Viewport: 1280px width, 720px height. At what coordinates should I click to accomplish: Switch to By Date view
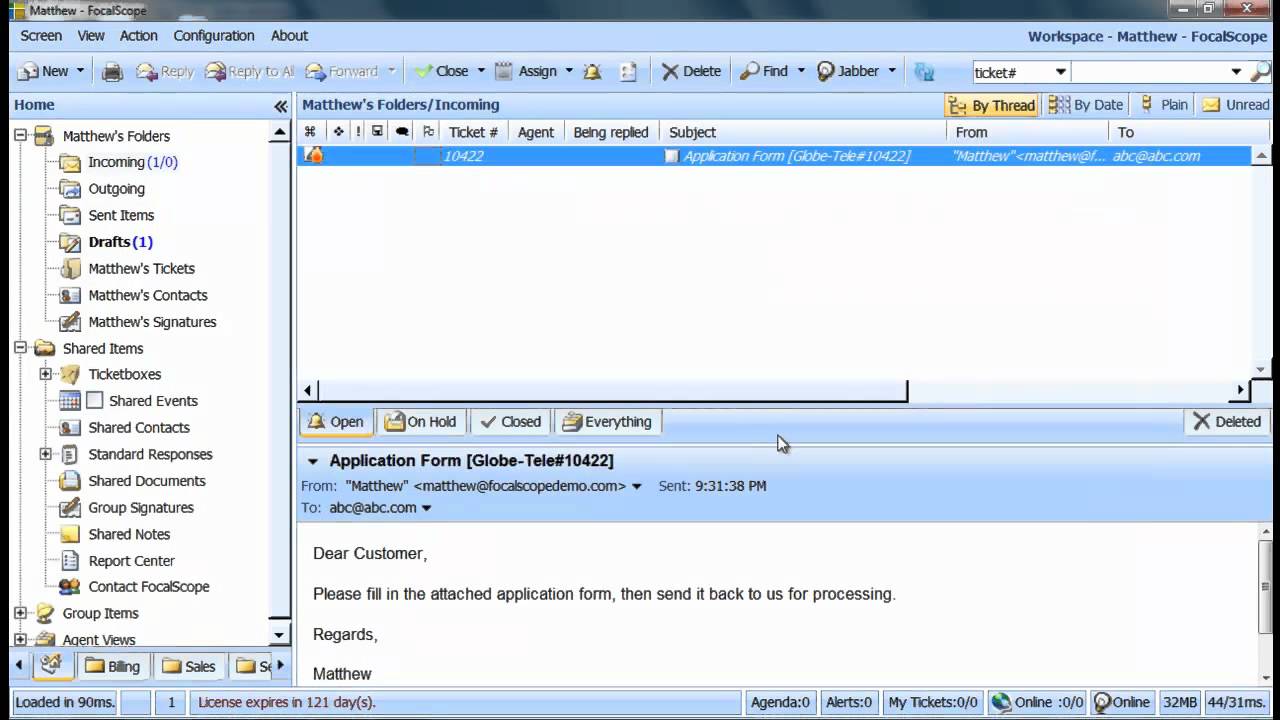(1086, 105)
